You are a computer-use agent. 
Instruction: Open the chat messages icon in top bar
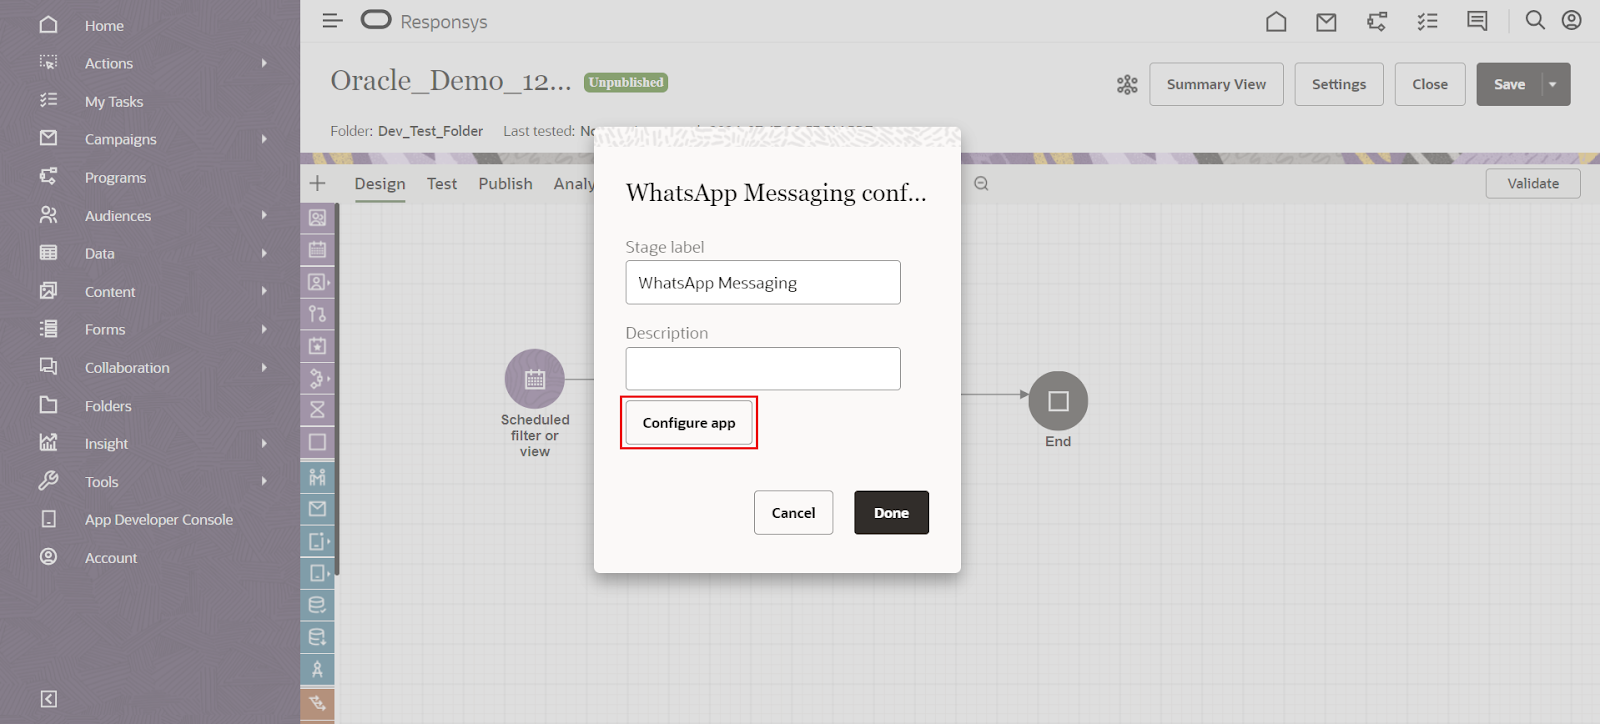[x=1477, y=21]
